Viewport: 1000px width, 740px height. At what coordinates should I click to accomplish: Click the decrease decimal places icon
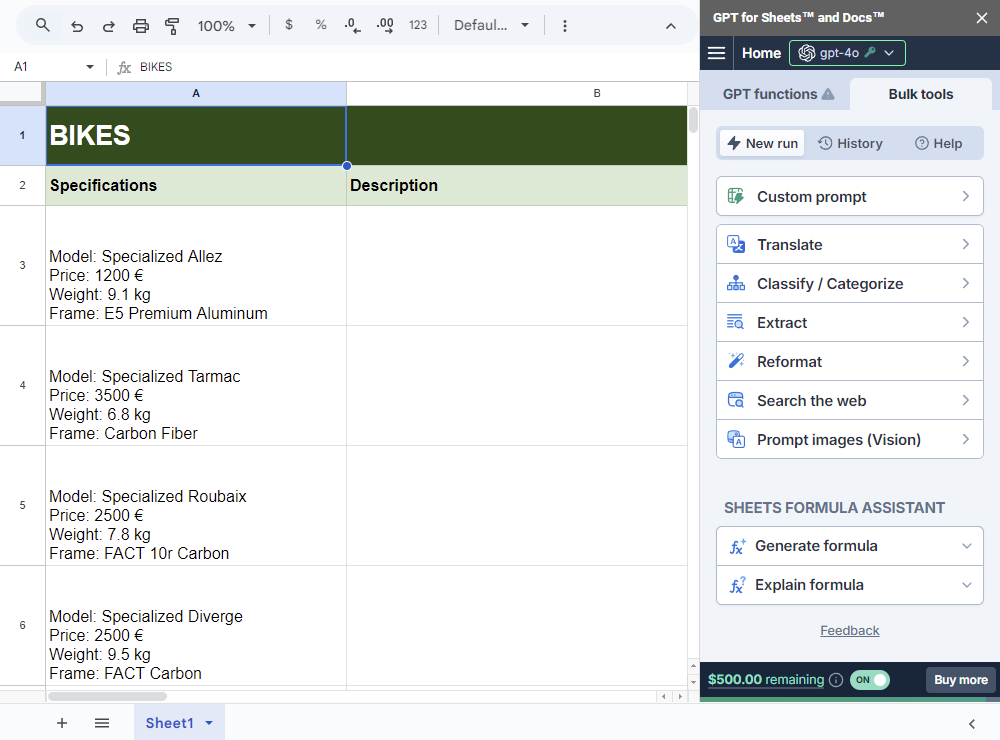pos(352,26)
